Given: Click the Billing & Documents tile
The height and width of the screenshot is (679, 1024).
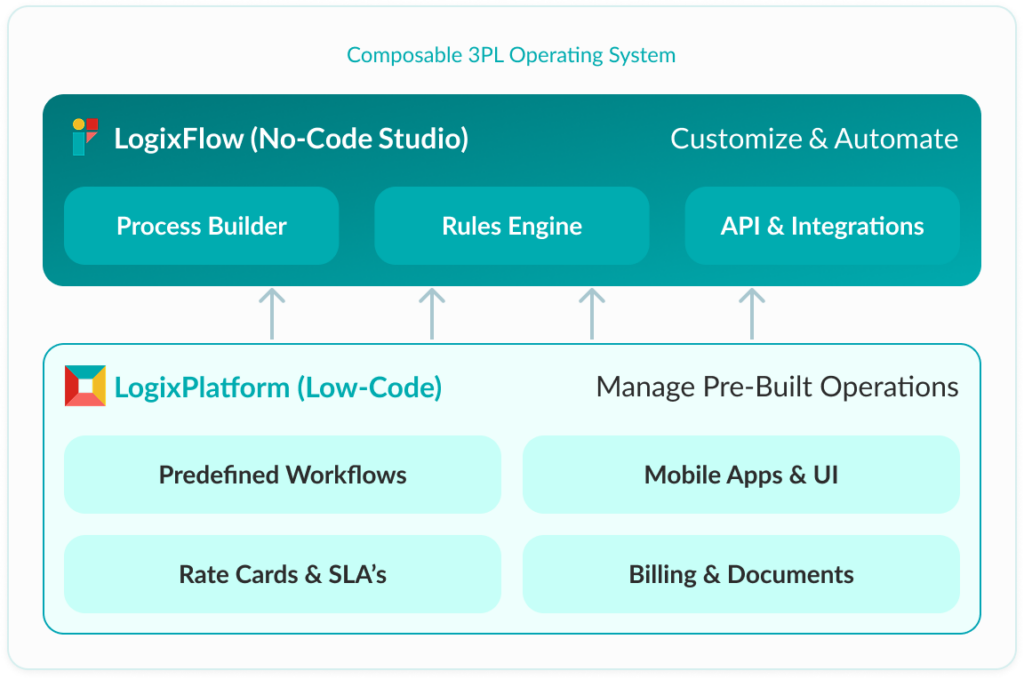Looking at the screenshot, I should coord(741,574).
